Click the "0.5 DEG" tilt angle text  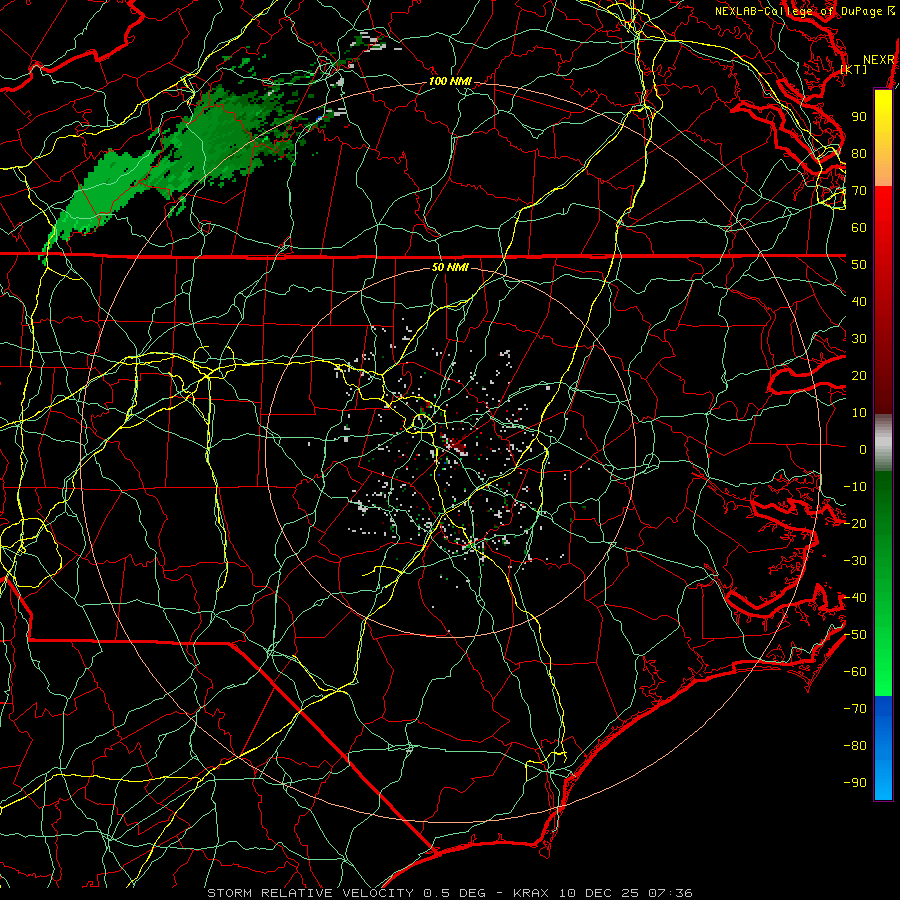pos(455,893)
